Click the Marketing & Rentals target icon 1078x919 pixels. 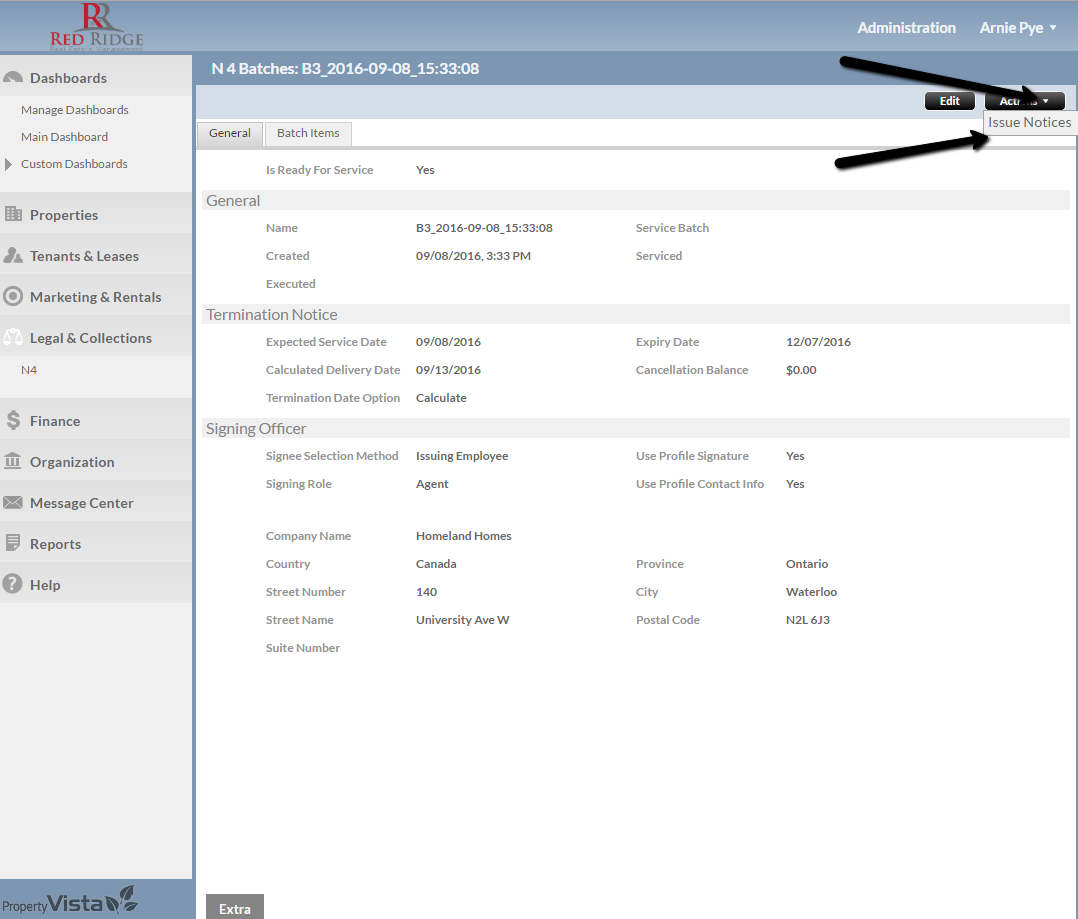pos(13,297)
